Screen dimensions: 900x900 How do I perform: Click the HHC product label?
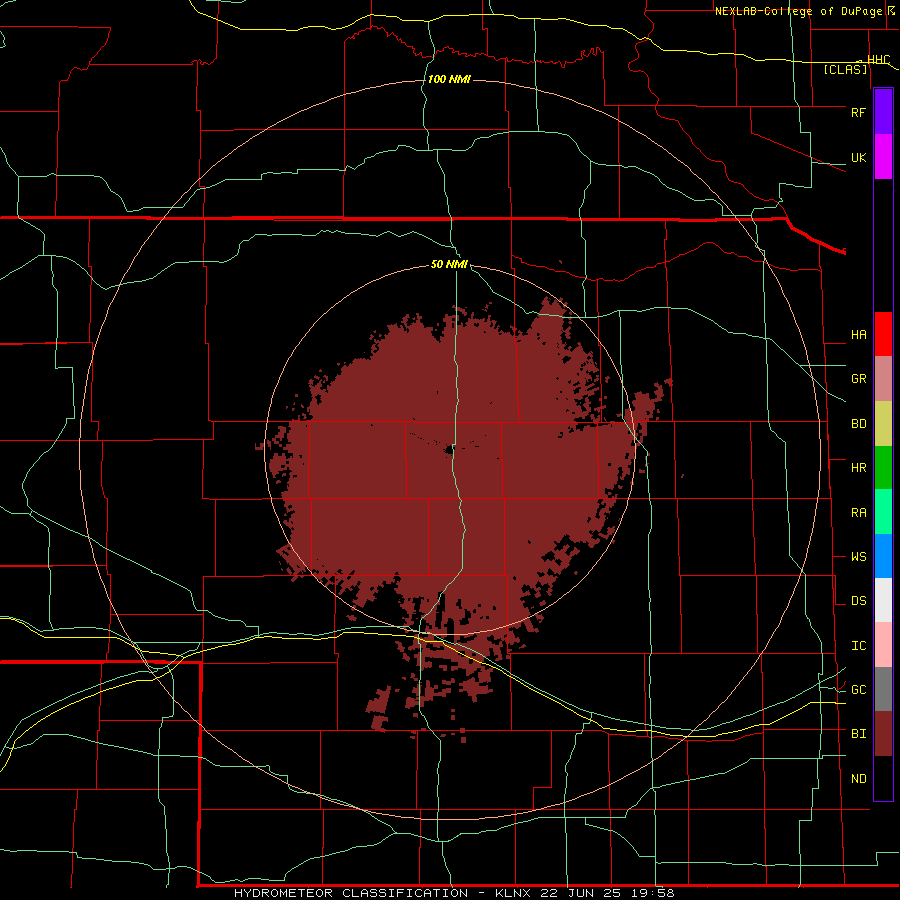878,60
